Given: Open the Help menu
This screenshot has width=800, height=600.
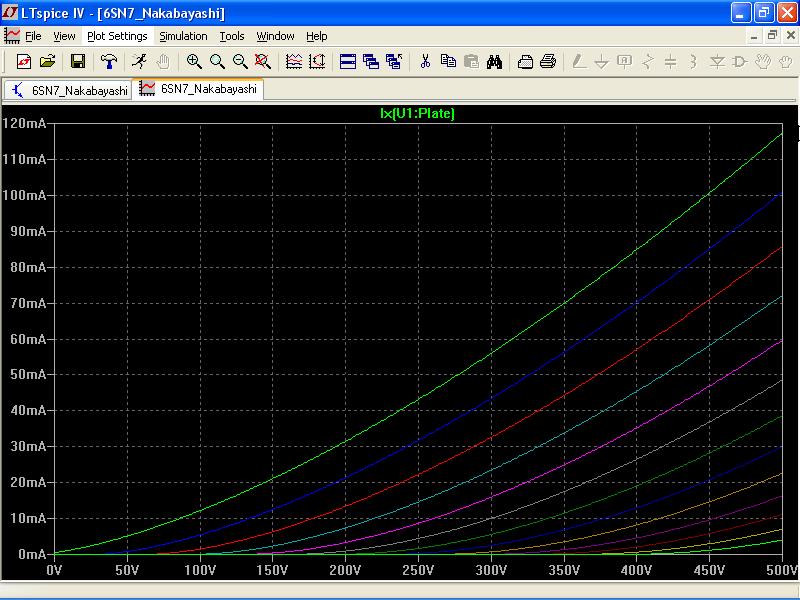Looking at the screenshot, I should pos(317,36).
